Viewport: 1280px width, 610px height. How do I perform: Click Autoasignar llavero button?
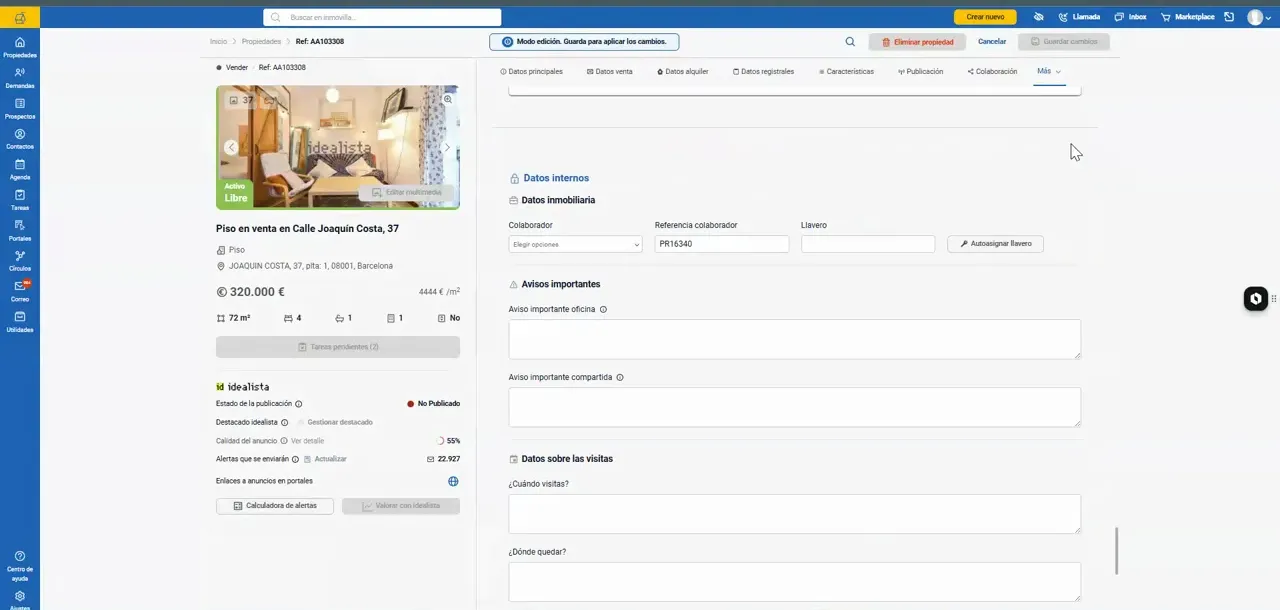(x=995, y=244)
